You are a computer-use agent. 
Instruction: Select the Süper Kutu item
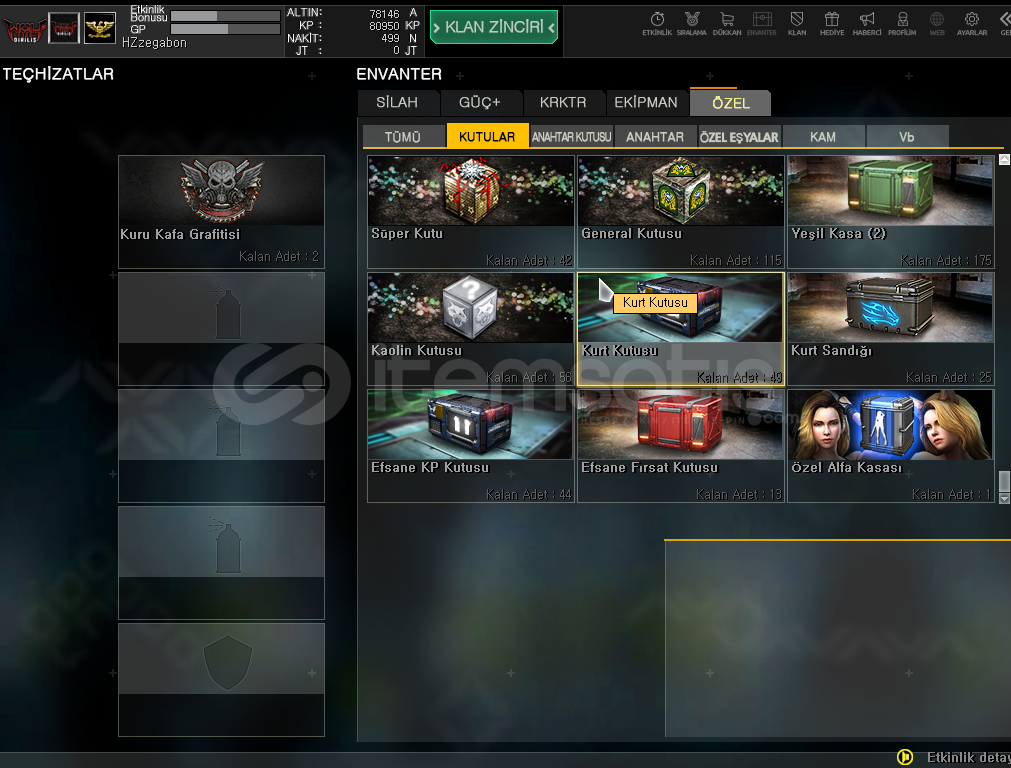coord(471,212)
